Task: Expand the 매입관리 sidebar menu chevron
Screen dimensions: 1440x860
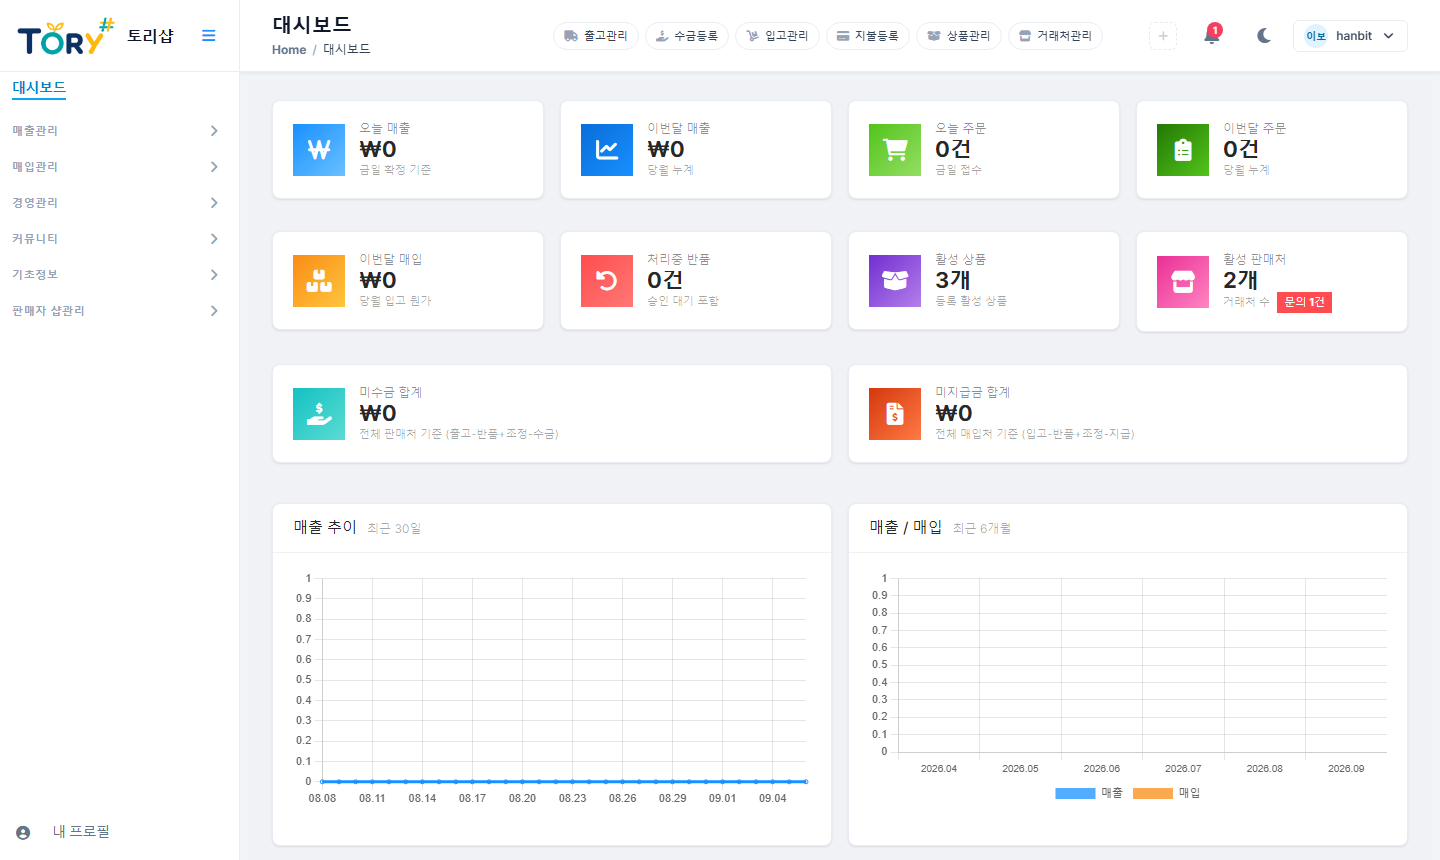Action: [x=214, y=167]
